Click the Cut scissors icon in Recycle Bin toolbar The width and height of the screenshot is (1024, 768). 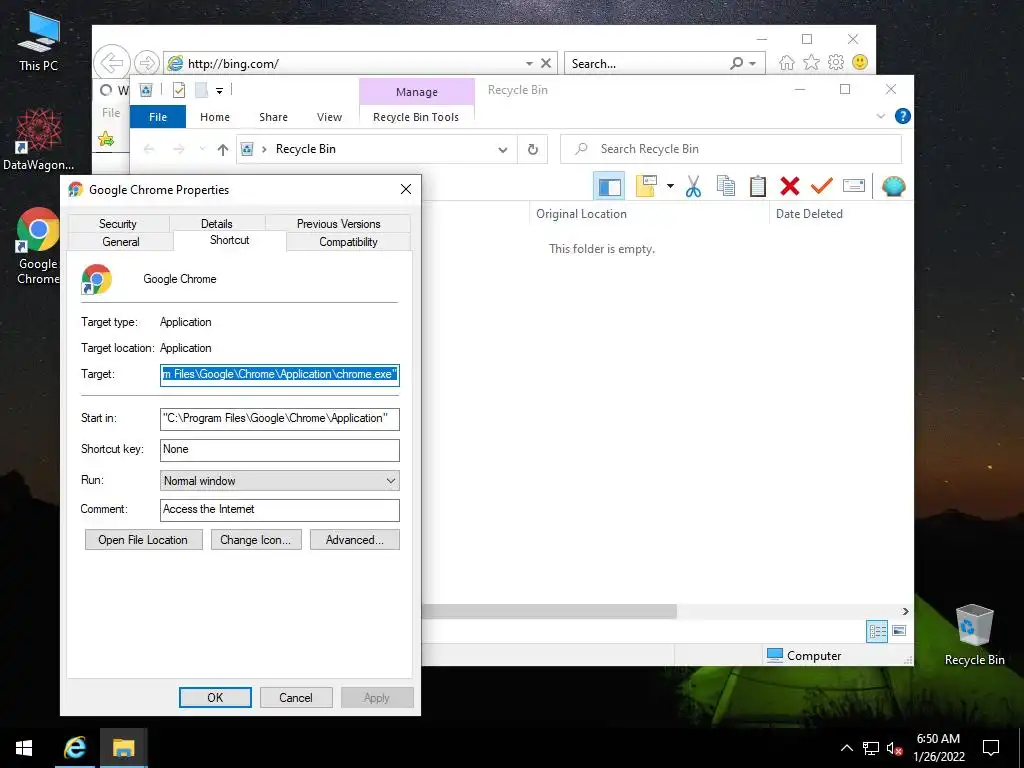click(x=693, y=186)
